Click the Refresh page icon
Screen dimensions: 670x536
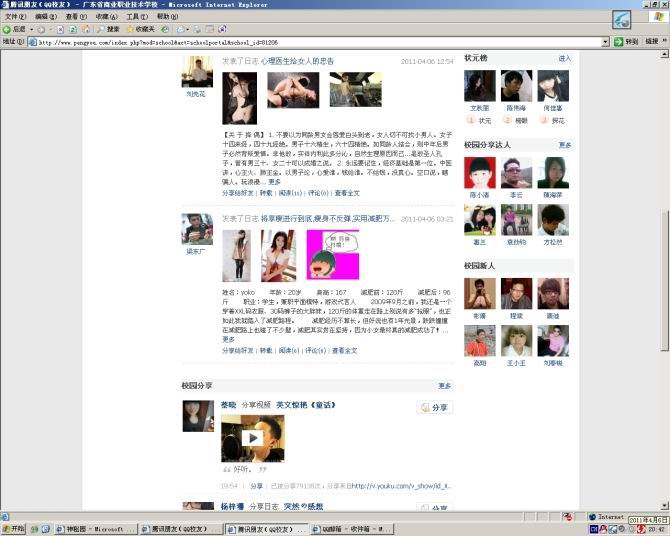tap(73, 29)
